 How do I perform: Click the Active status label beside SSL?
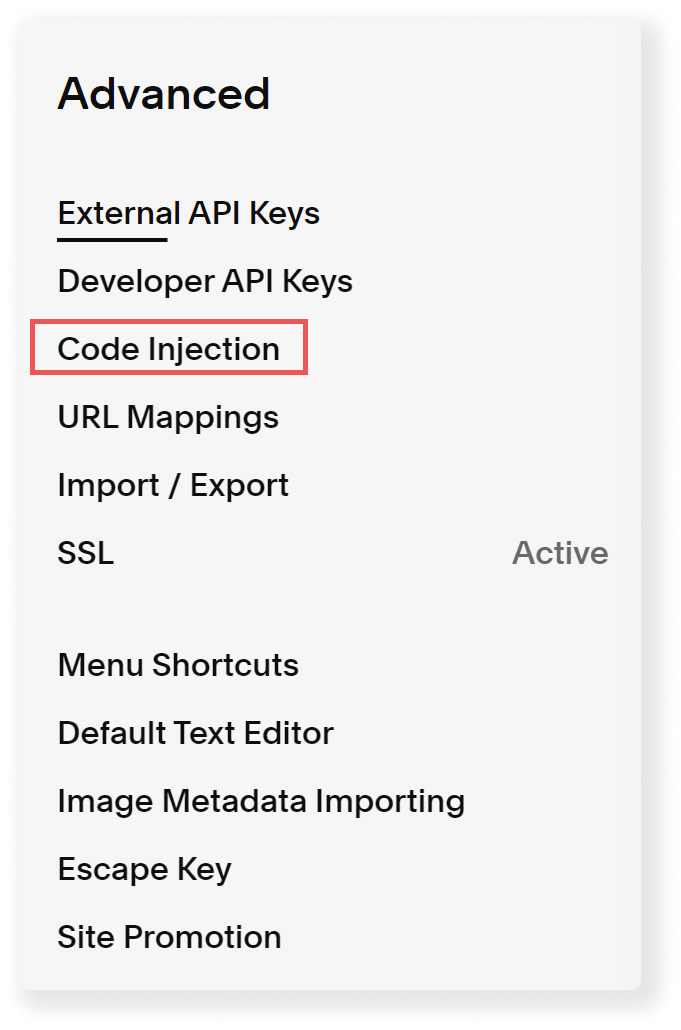[560, 552]
